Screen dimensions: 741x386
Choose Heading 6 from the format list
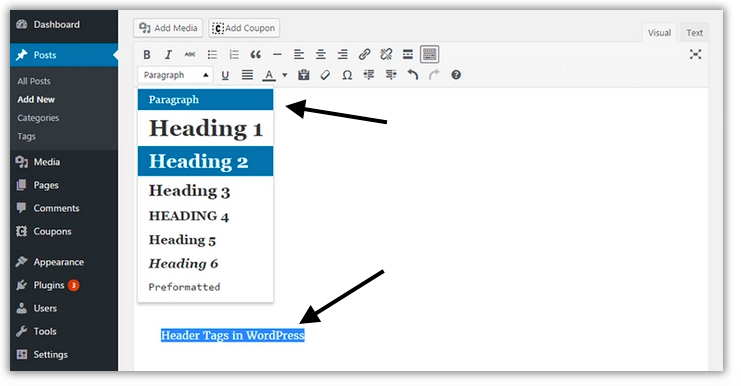(x=206, y=263)
